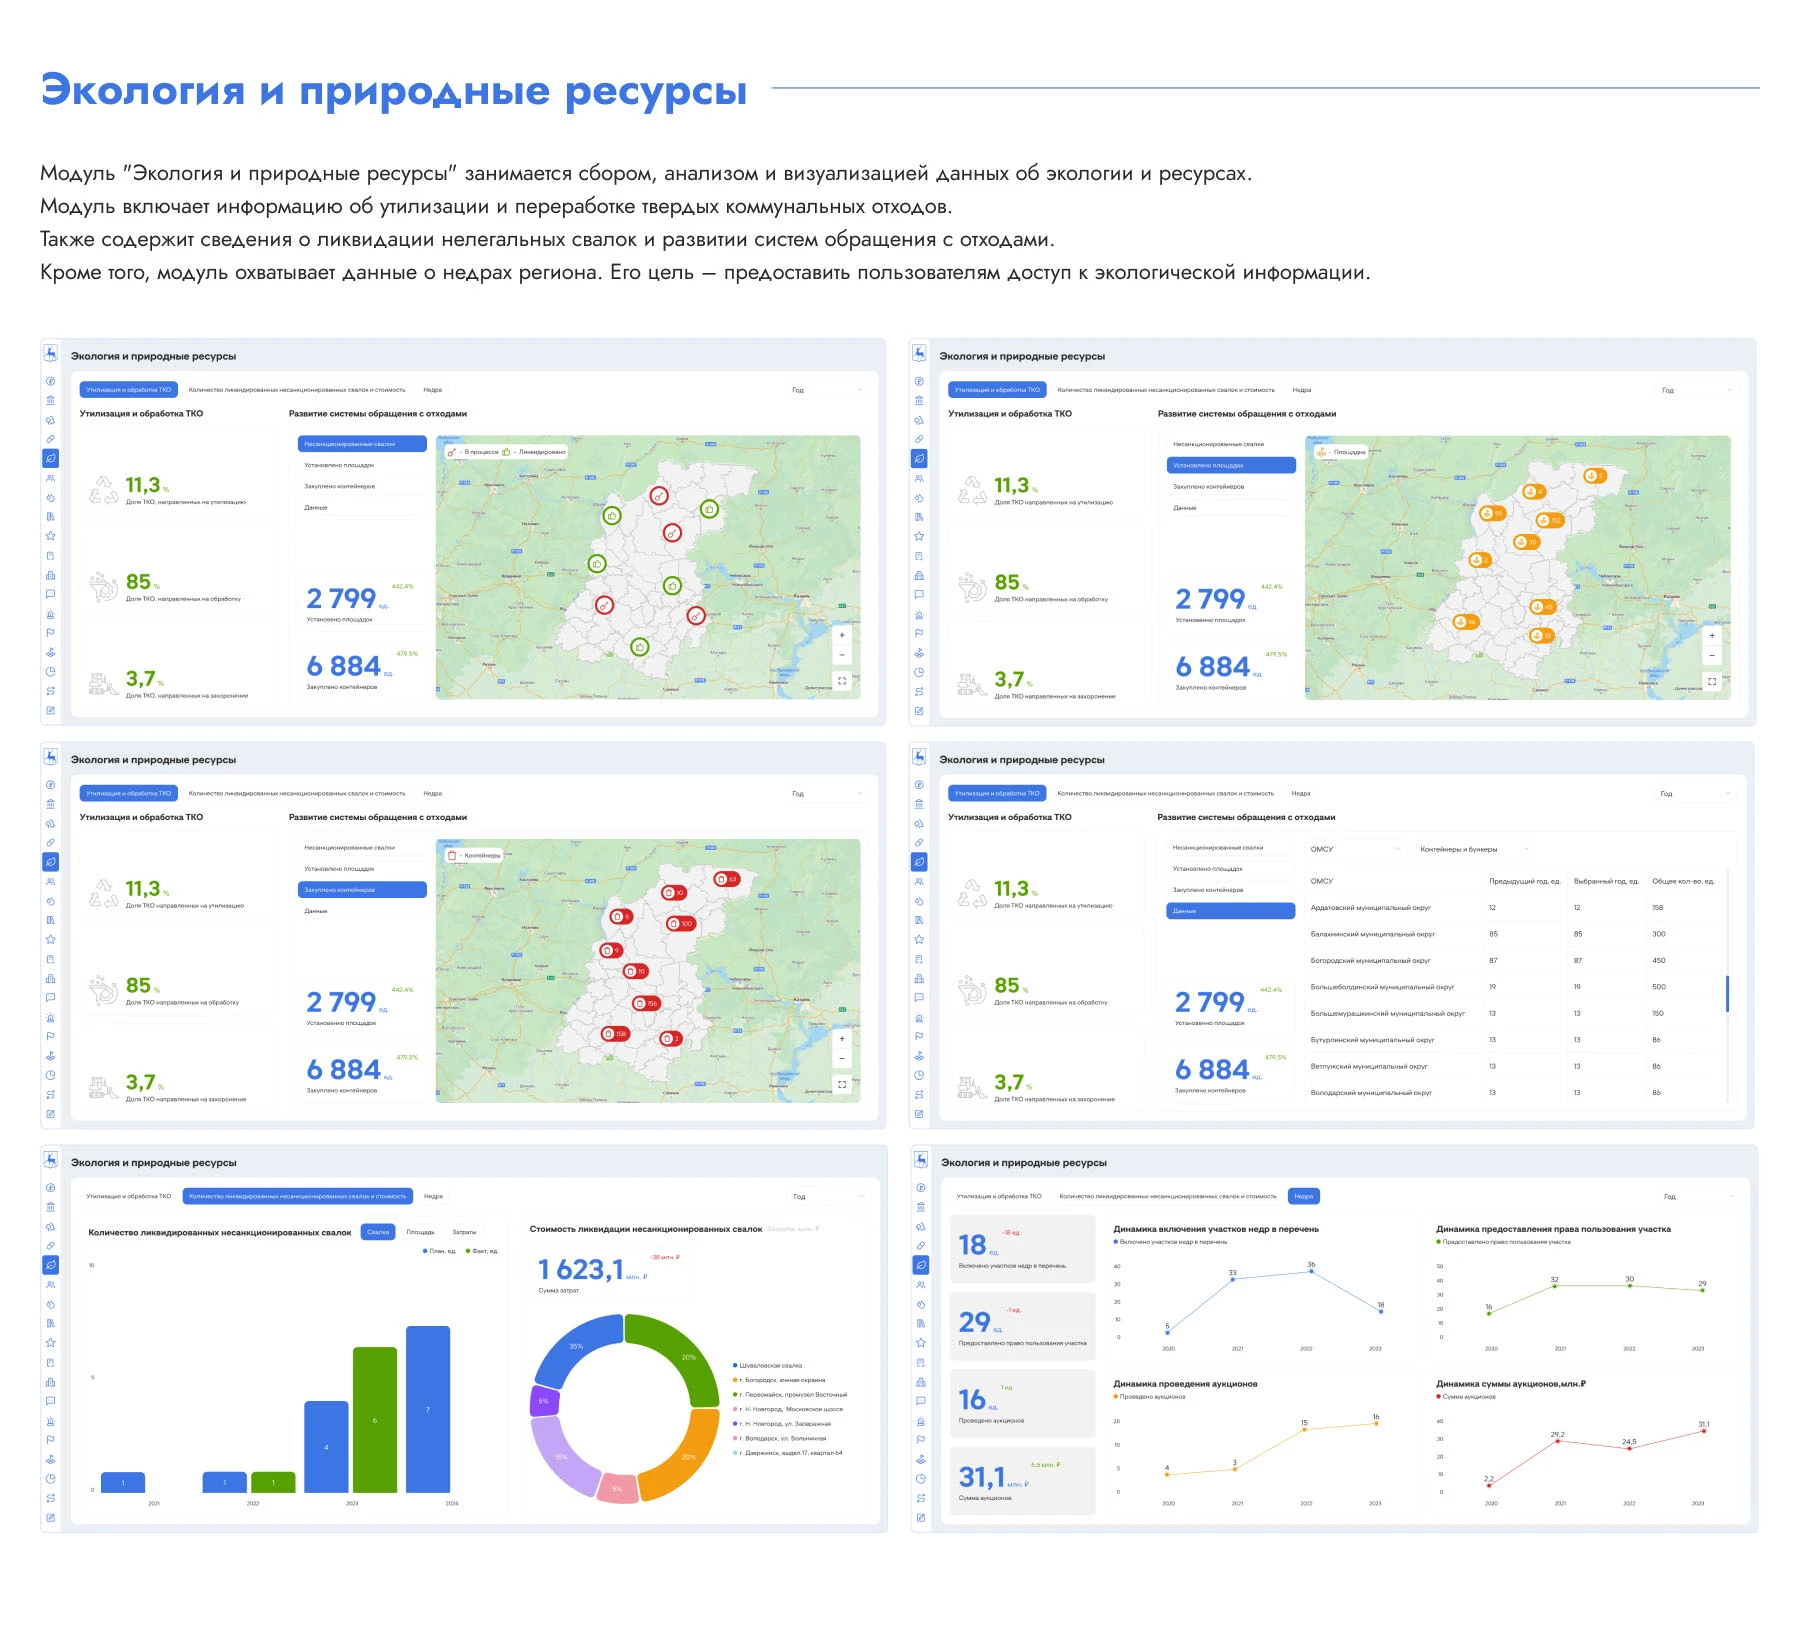This screenshot has height=1643, width=1800.
Task: Open the chat bubble icon in bar chart panel
Action: pos(51,1401)
